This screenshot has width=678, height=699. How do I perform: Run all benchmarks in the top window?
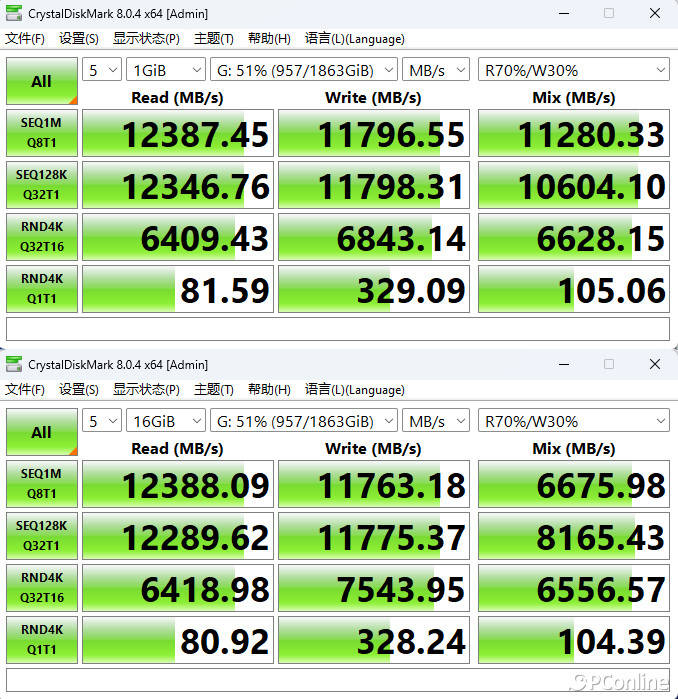[x=41, y=81]
